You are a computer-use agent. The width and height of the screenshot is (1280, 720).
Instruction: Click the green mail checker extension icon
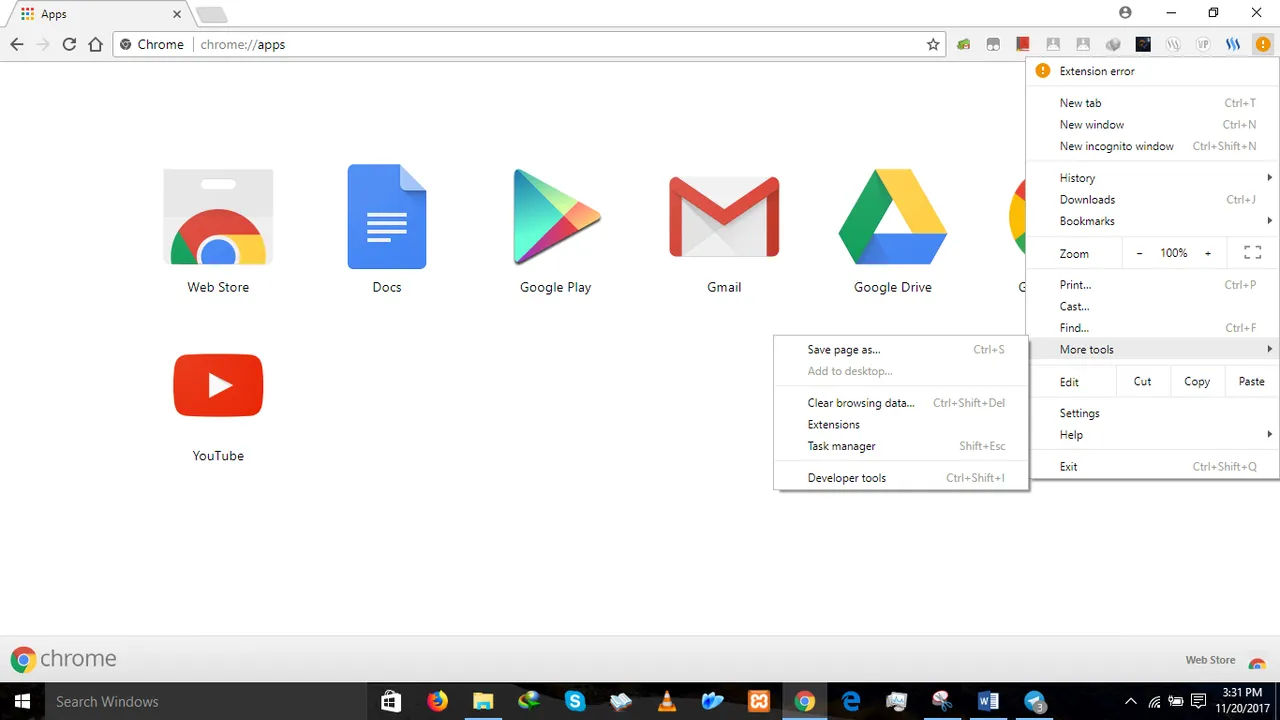963,44
